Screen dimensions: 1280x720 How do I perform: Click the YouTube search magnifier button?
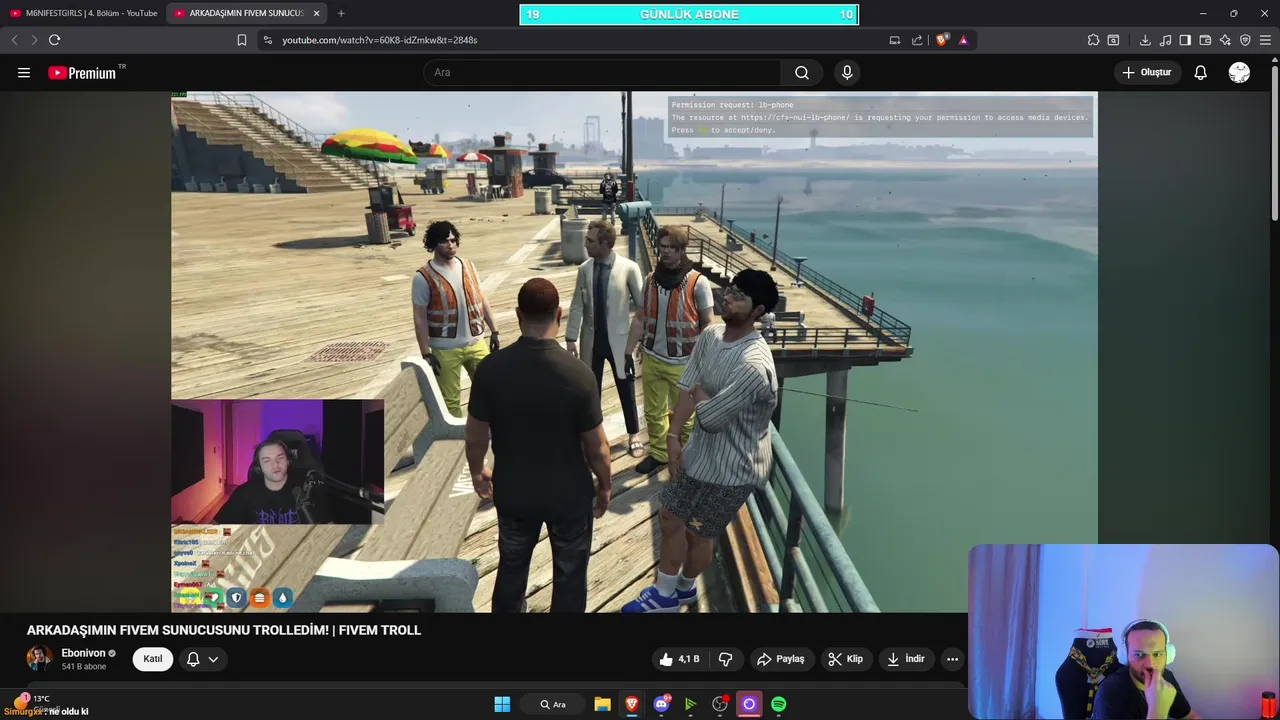(x=802, y=73)
